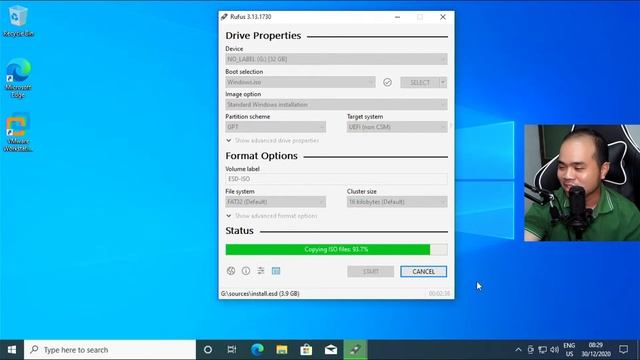Cancel the ISO copying process
Viewport: 640px width, 360px height.
(423, 271)
